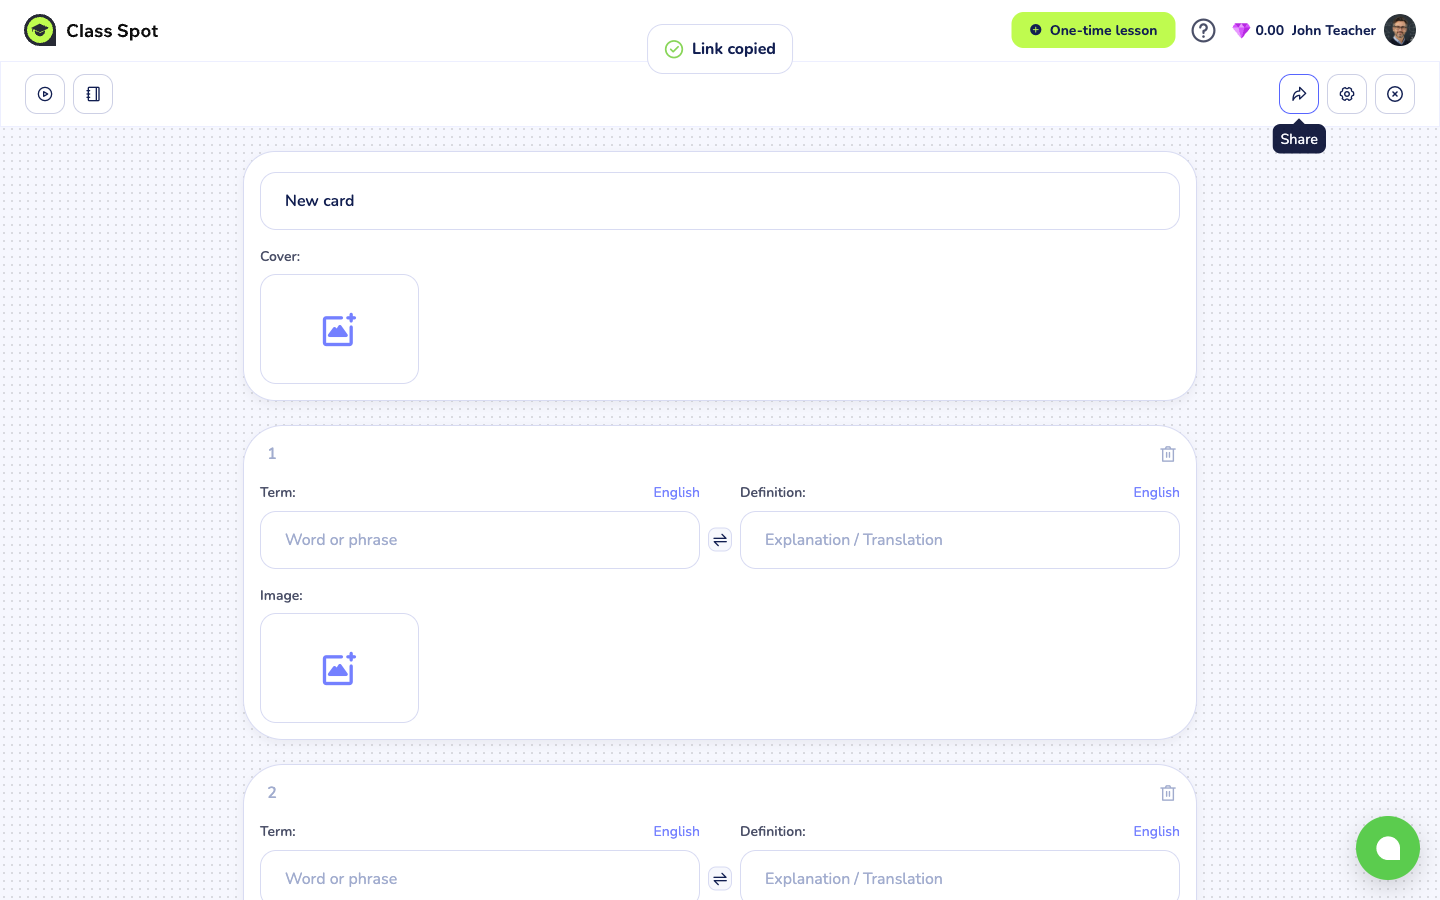
Task: Click the card 2 Explanation / Translation field
Action: [960, 876]
